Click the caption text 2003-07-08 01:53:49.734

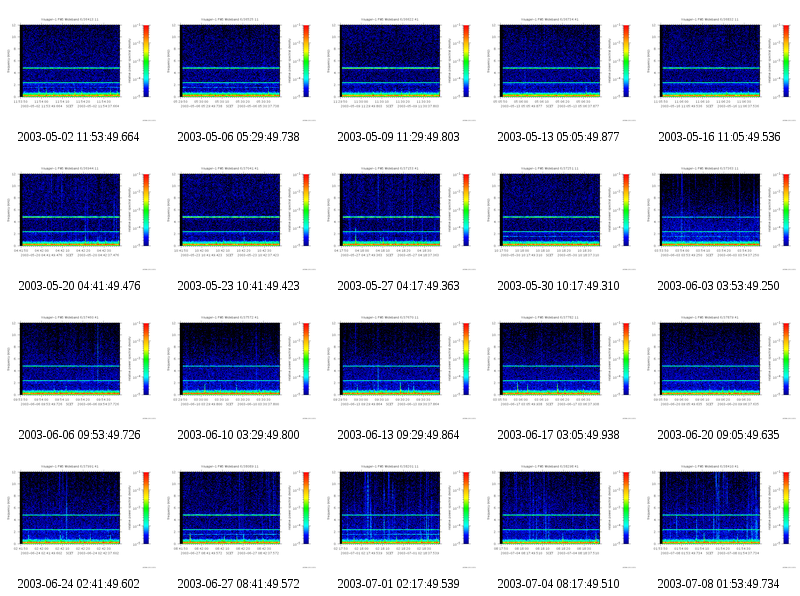coord(718,584)
